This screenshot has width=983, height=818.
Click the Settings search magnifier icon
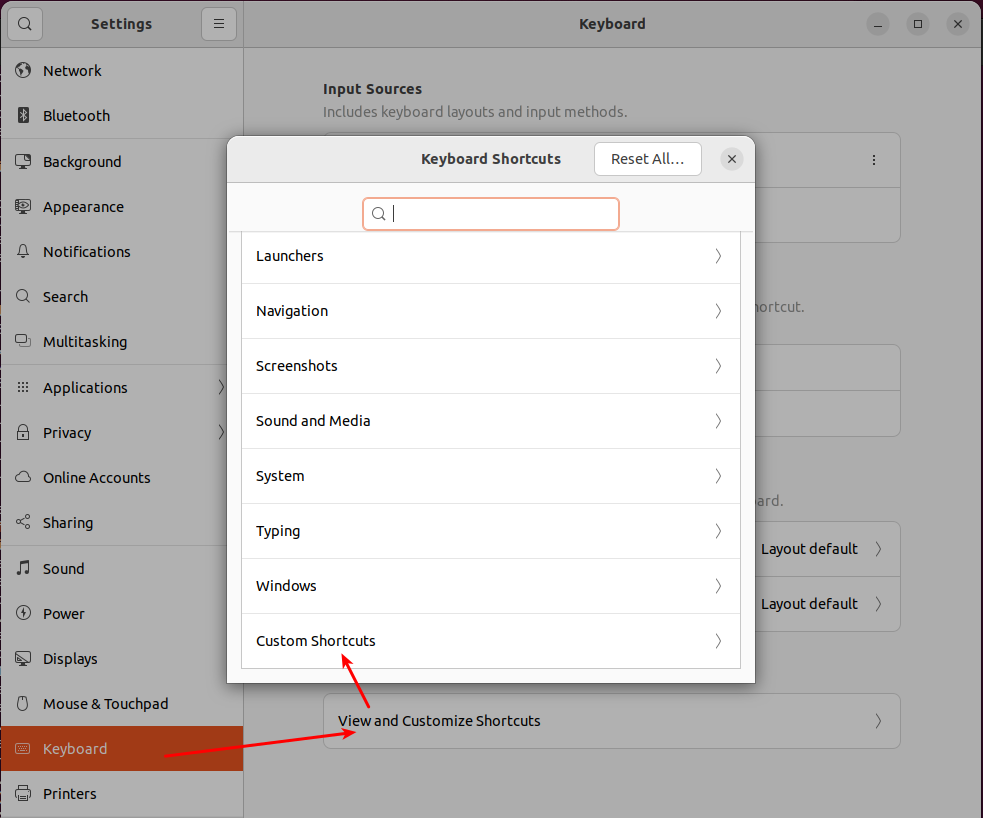click(x=25, y=23)
